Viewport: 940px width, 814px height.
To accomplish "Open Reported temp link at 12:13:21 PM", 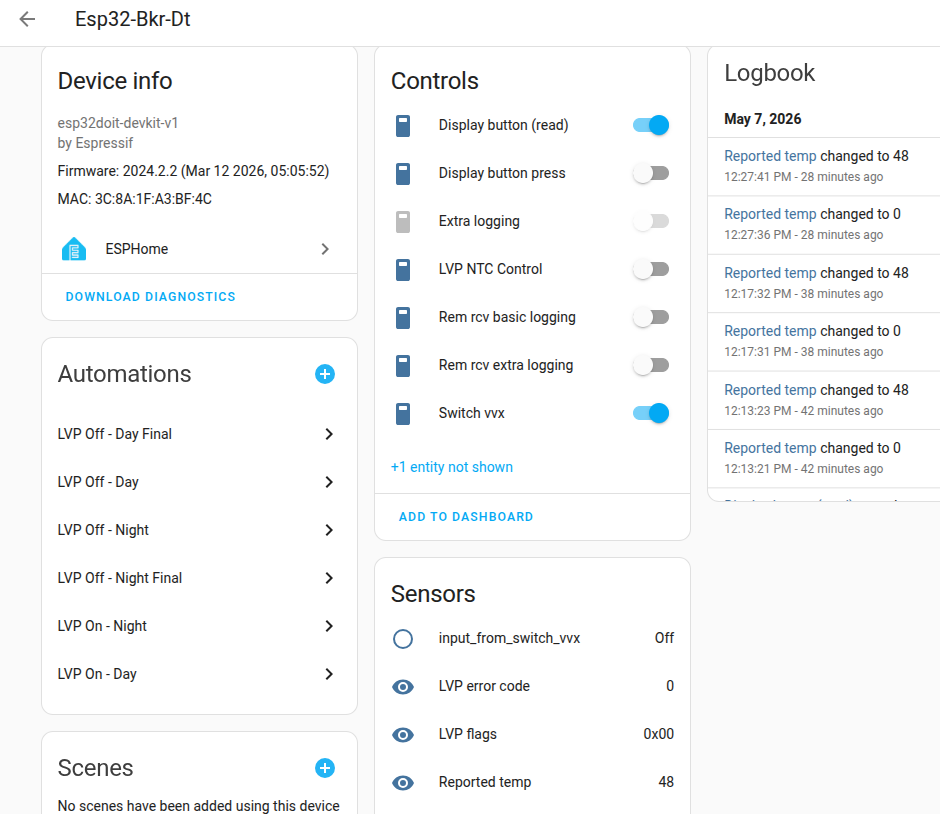I will tap(770, 448).
